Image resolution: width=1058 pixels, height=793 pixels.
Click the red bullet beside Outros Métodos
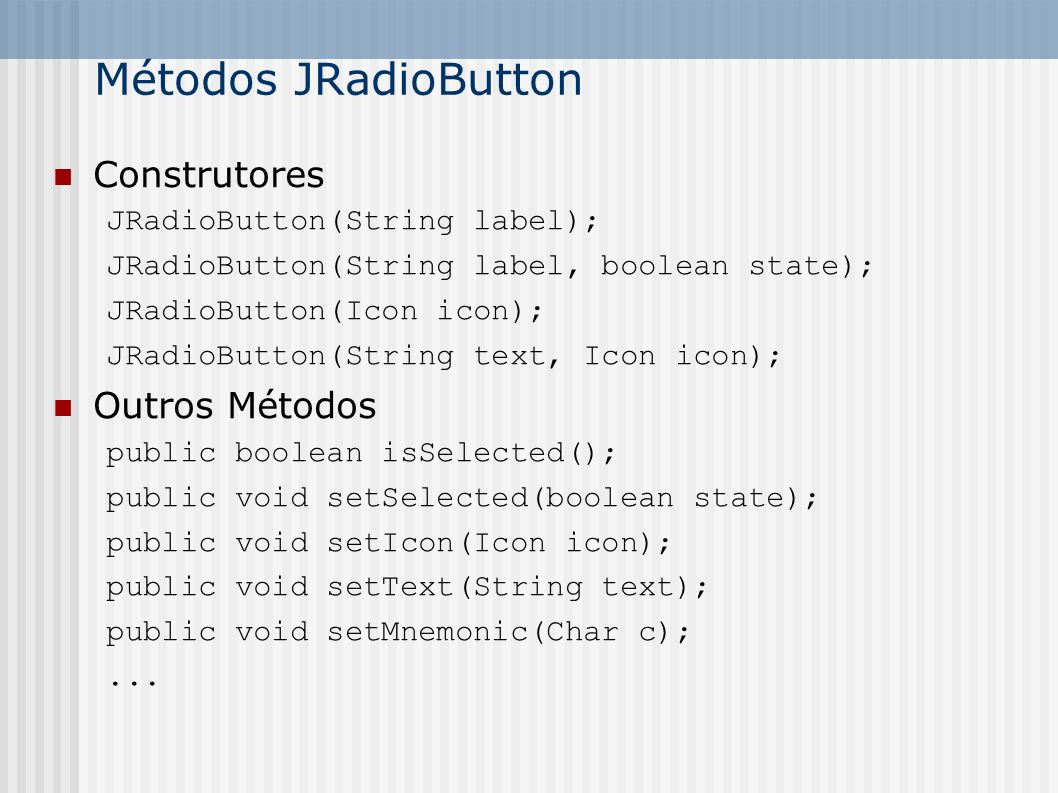[63, 408]
